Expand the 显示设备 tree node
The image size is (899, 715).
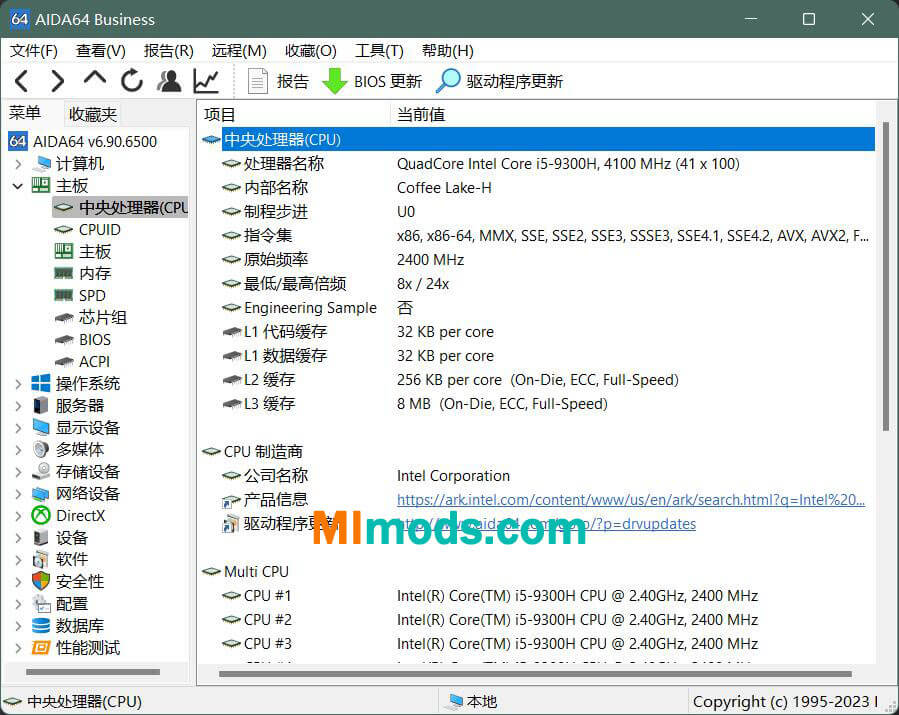click(x=18, y=428)
